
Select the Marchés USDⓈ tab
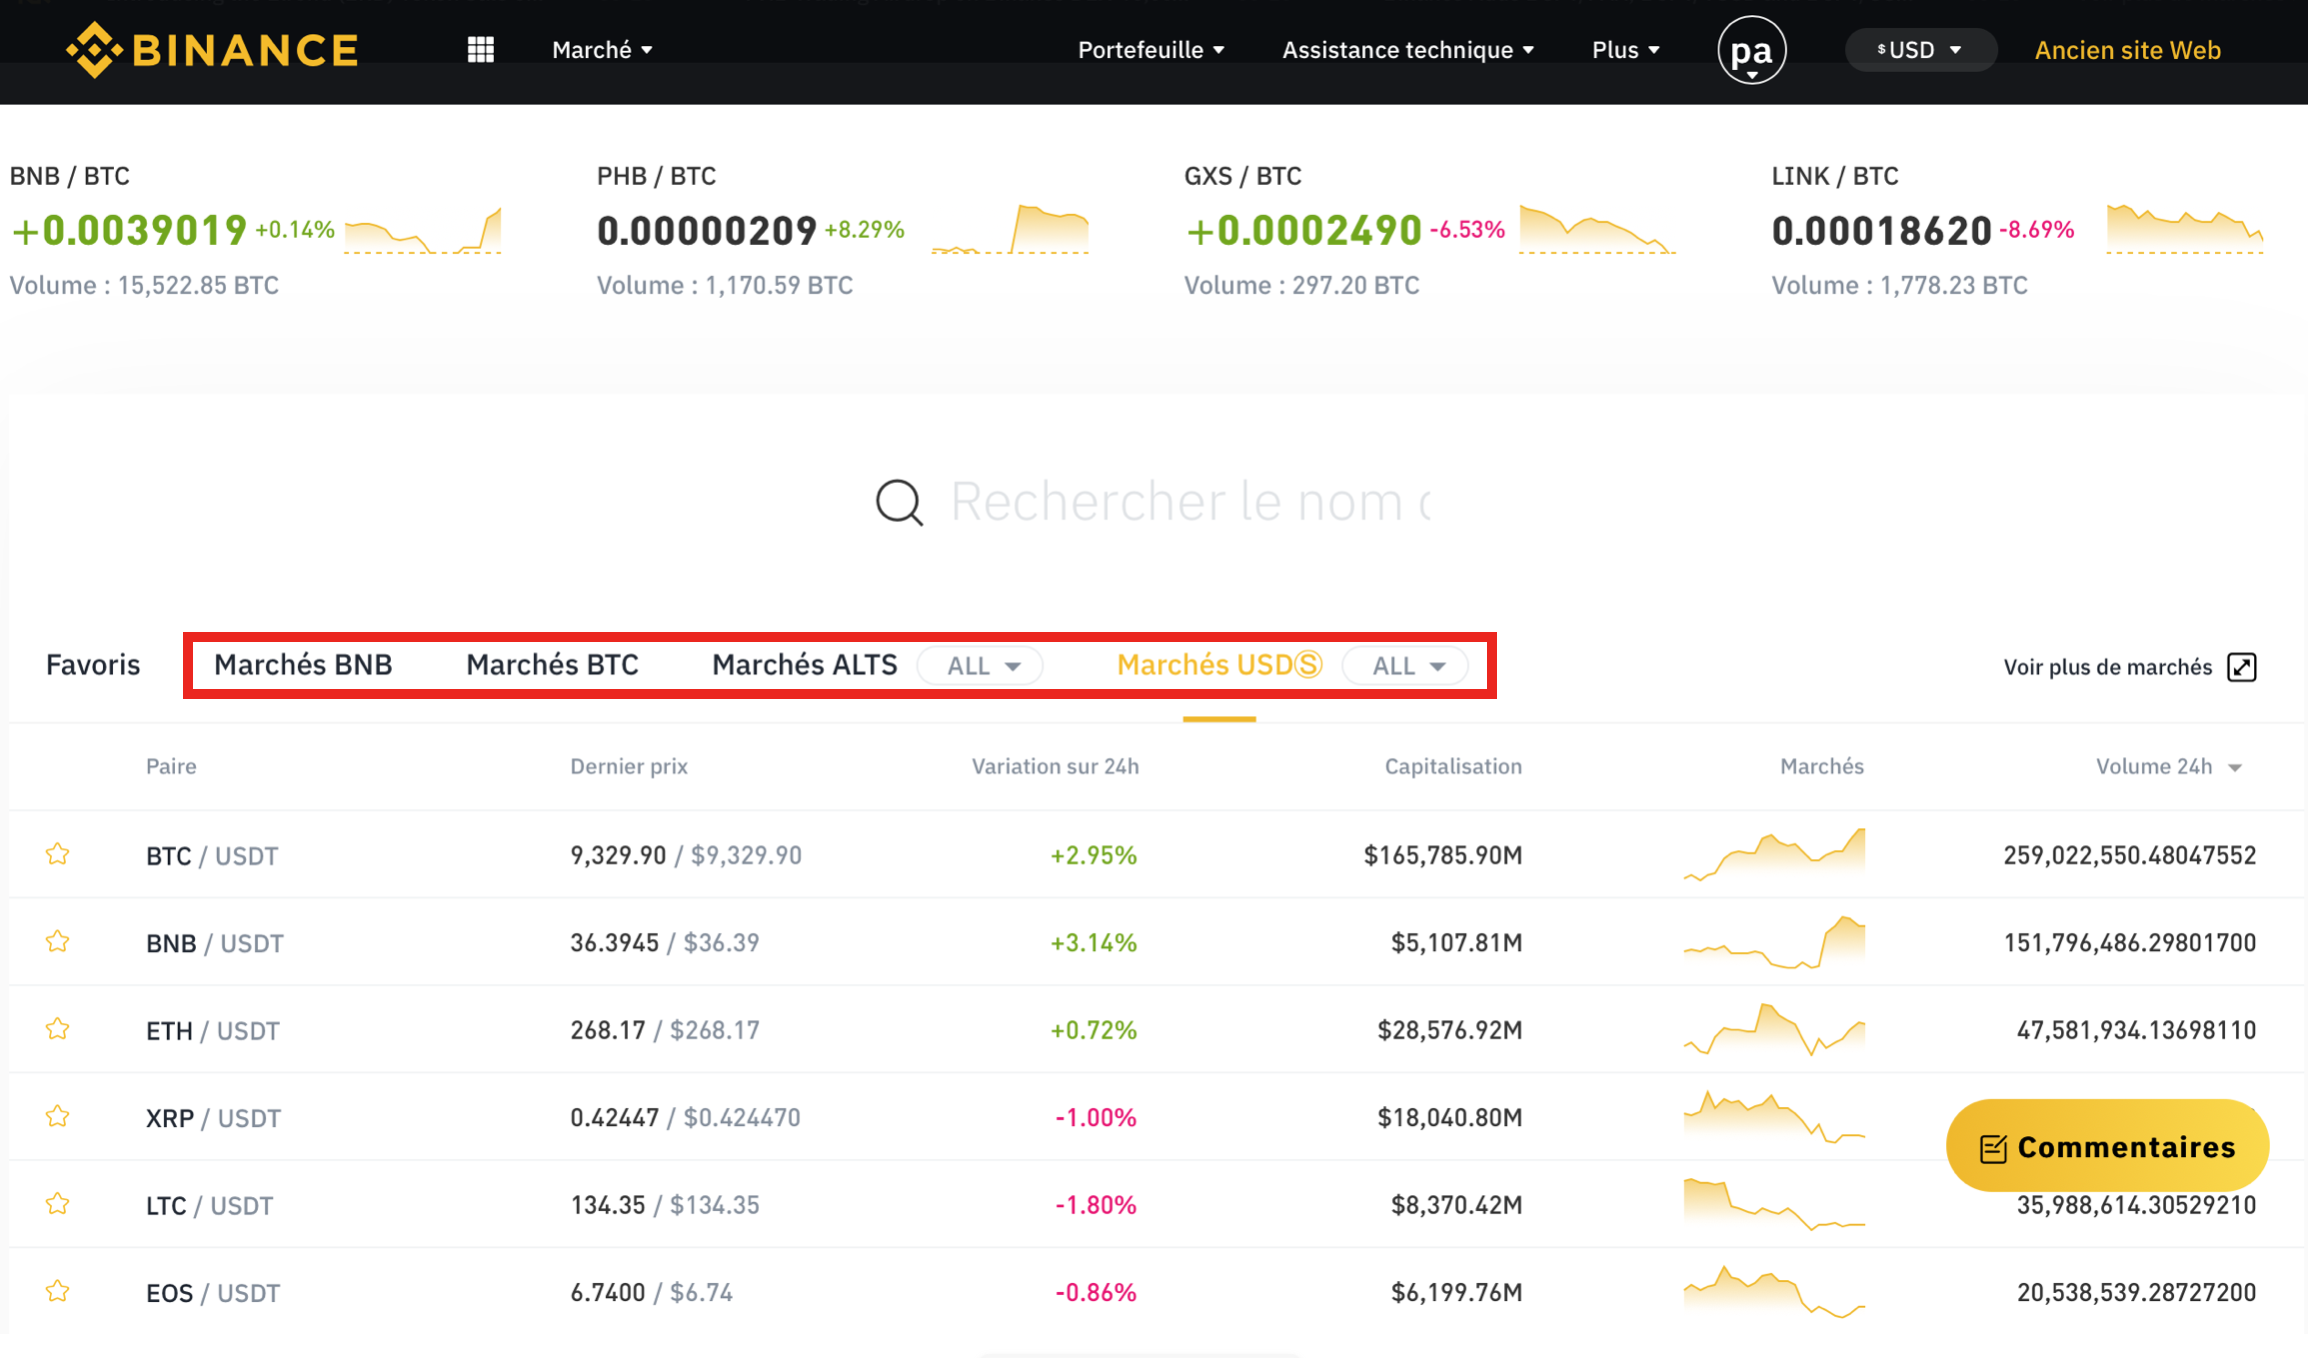click(1219, 665)
